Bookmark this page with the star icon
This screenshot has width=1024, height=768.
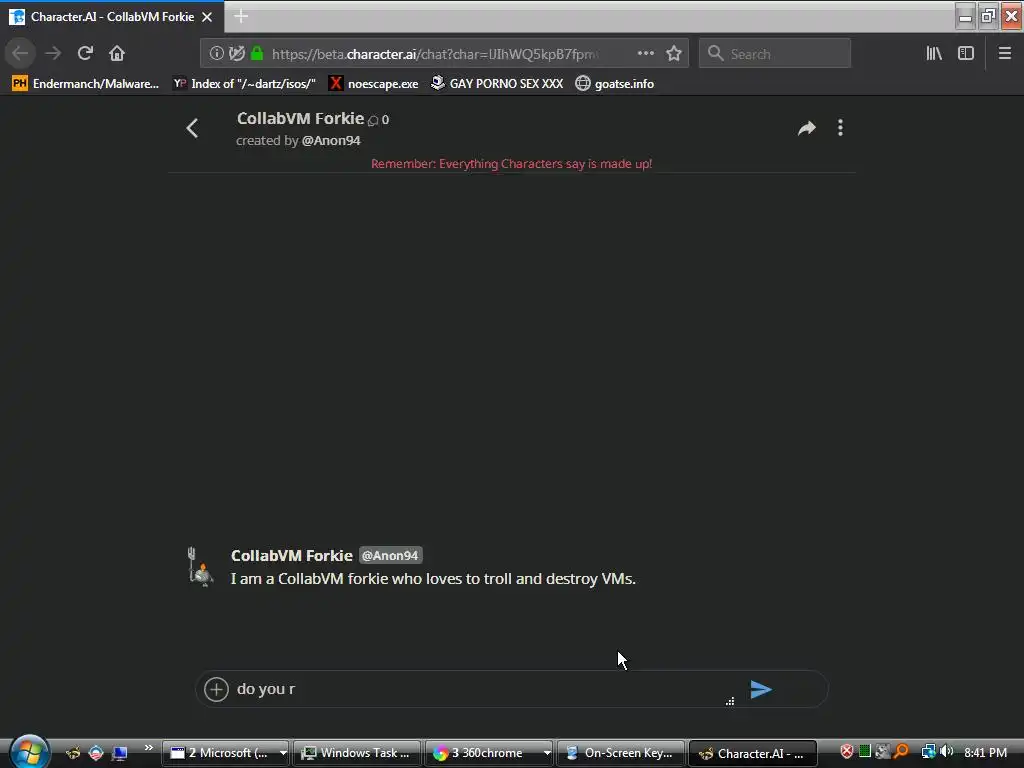(x=674, y=54)
